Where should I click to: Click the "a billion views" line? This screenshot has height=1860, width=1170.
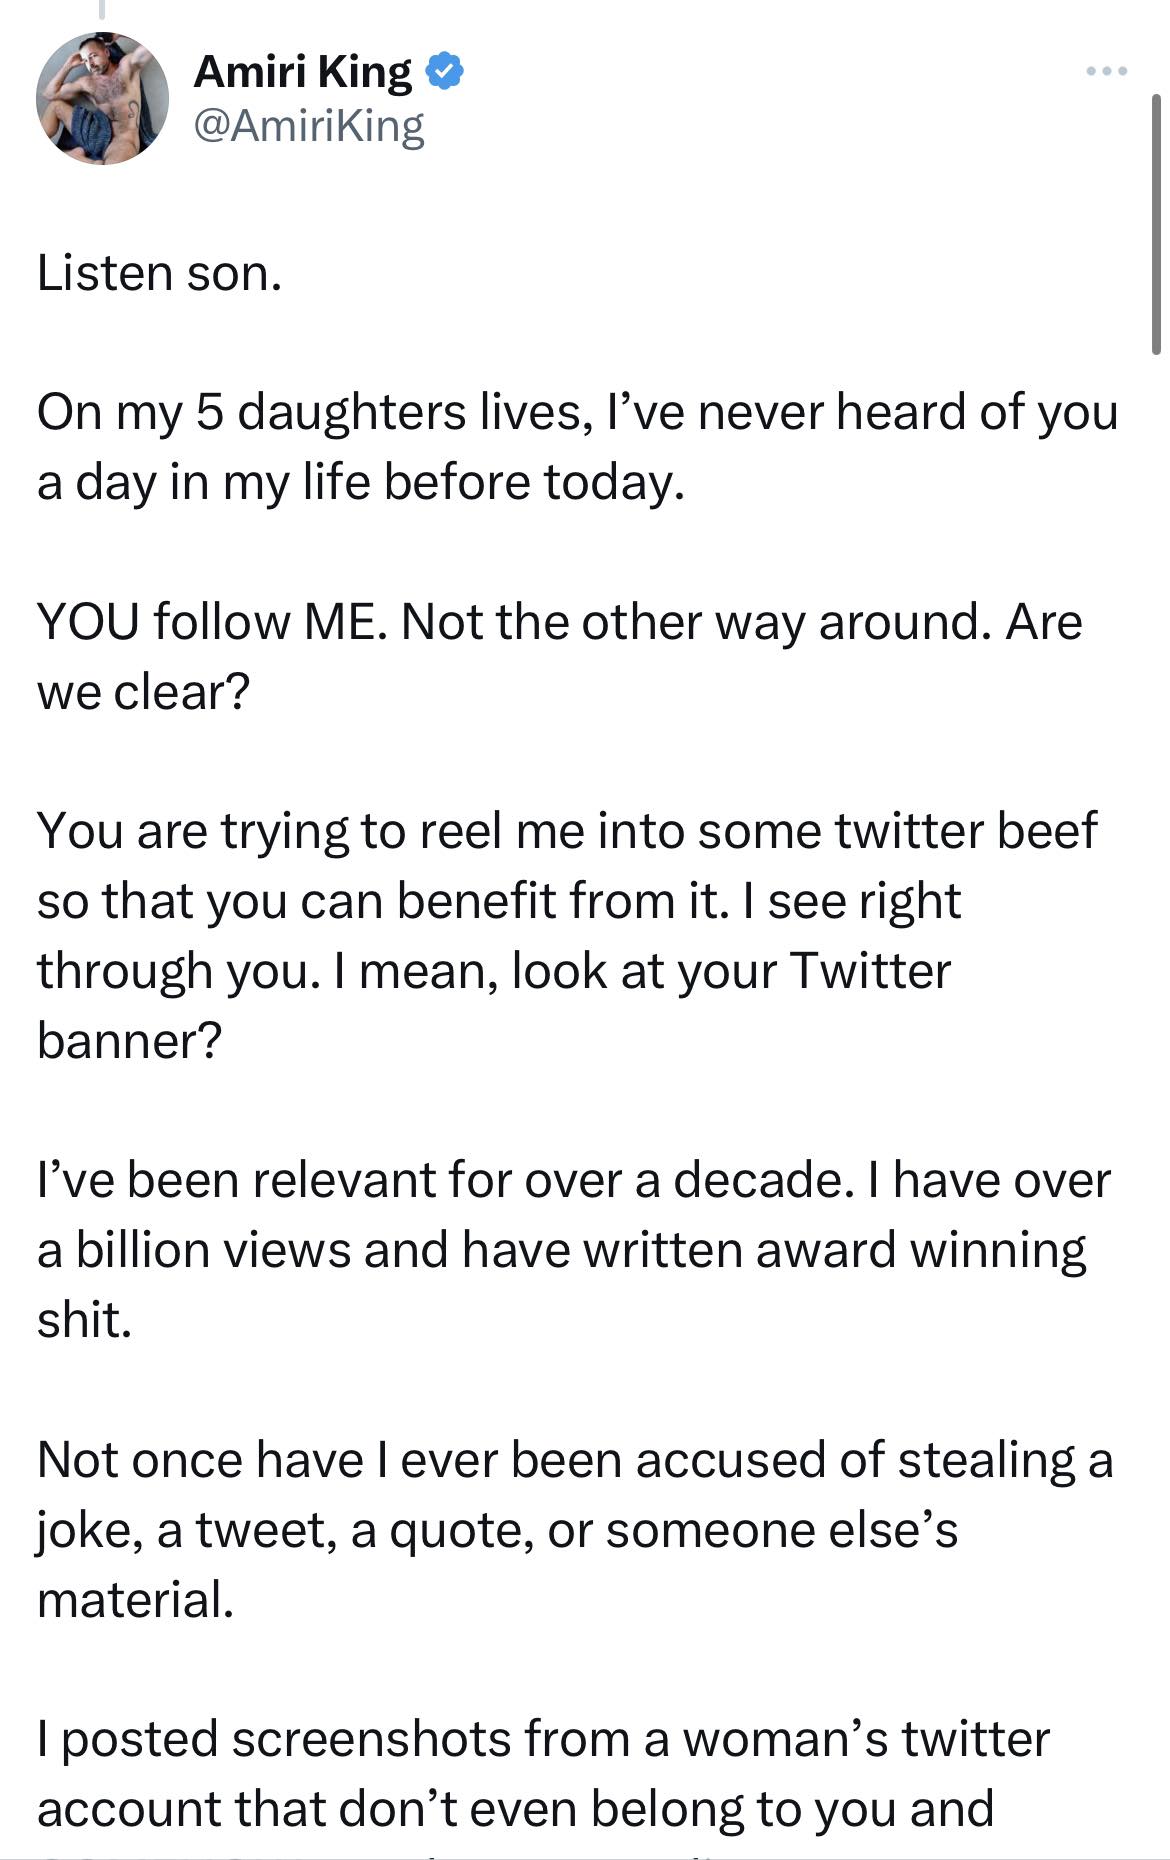[x=561, y=1250]
